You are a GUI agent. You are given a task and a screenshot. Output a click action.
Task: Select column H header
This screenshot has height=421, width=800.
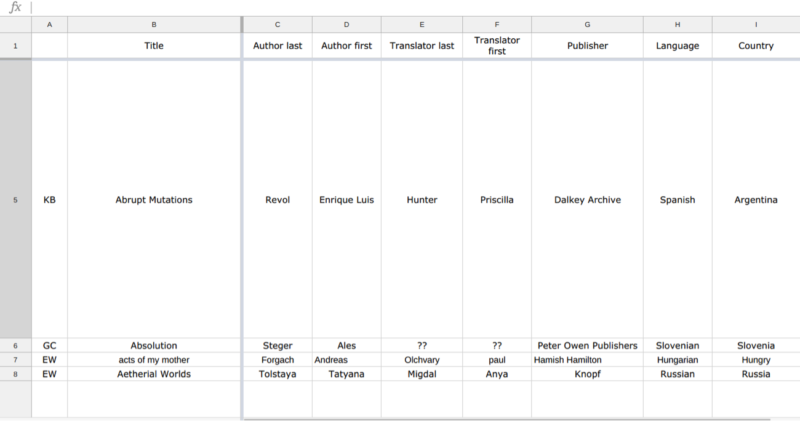(678, 24)
